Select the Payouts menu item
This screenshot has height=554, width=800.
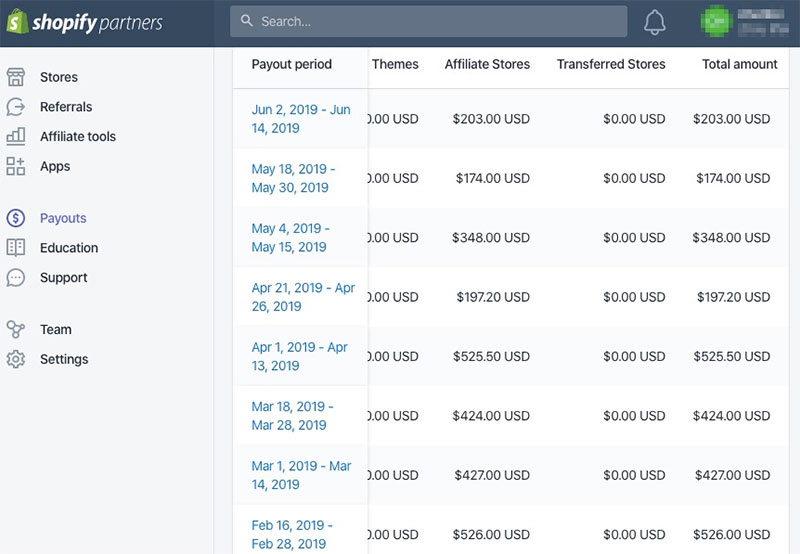tap(63, 218)
